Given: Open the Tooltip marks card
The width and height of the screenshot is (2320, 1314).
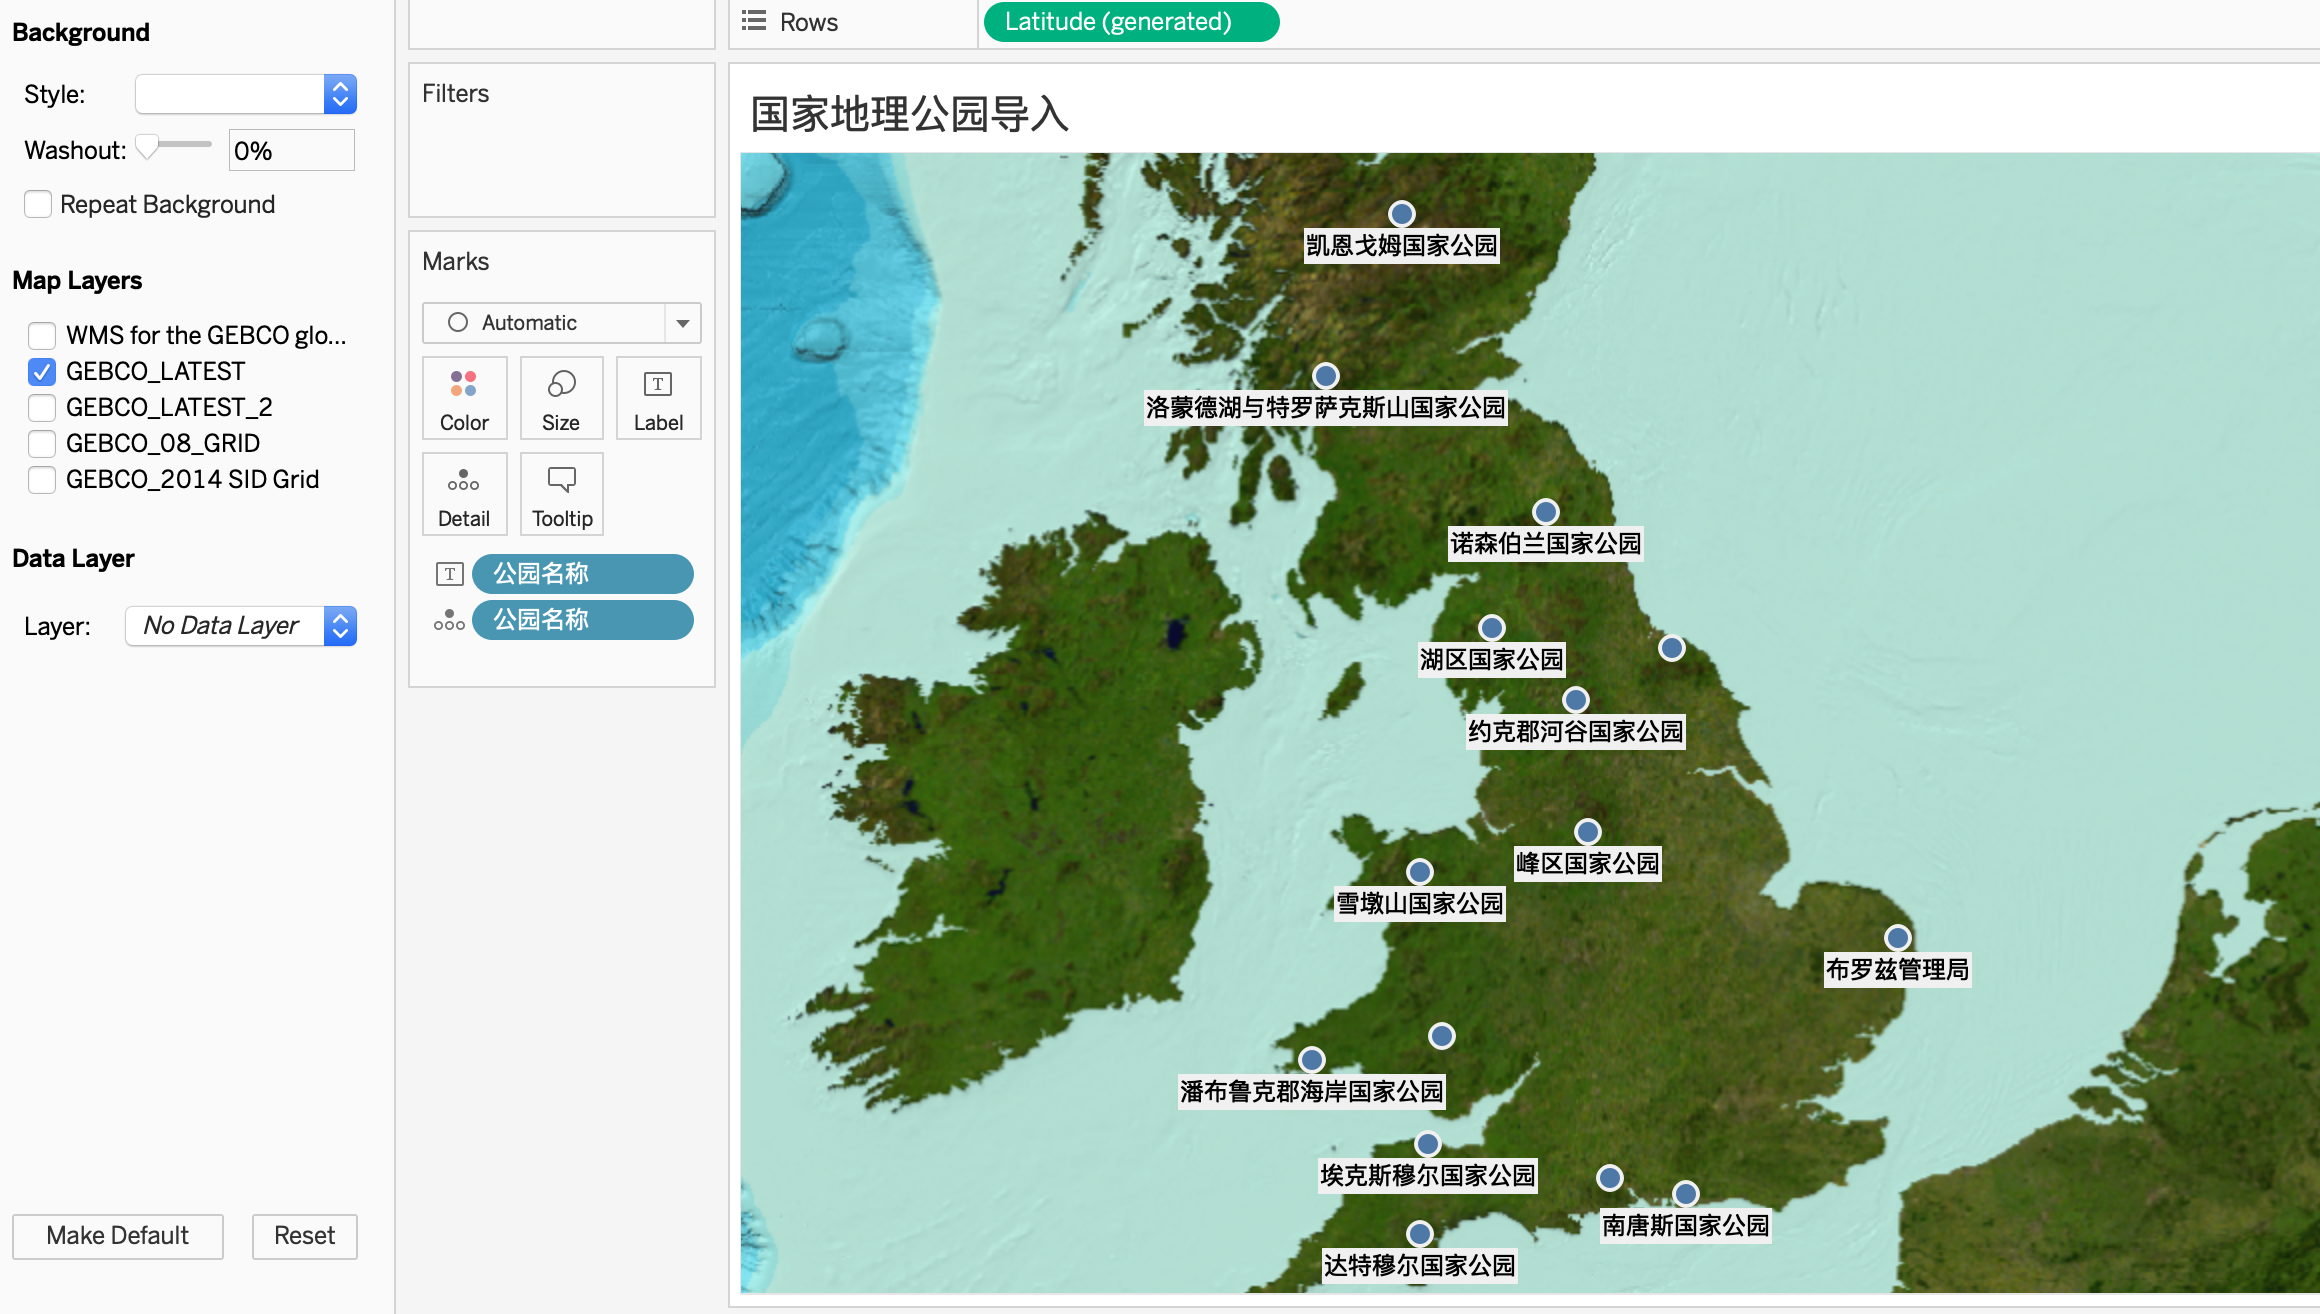Looking at the screenshot, I should pyautogui.click(x=561, y=494).
